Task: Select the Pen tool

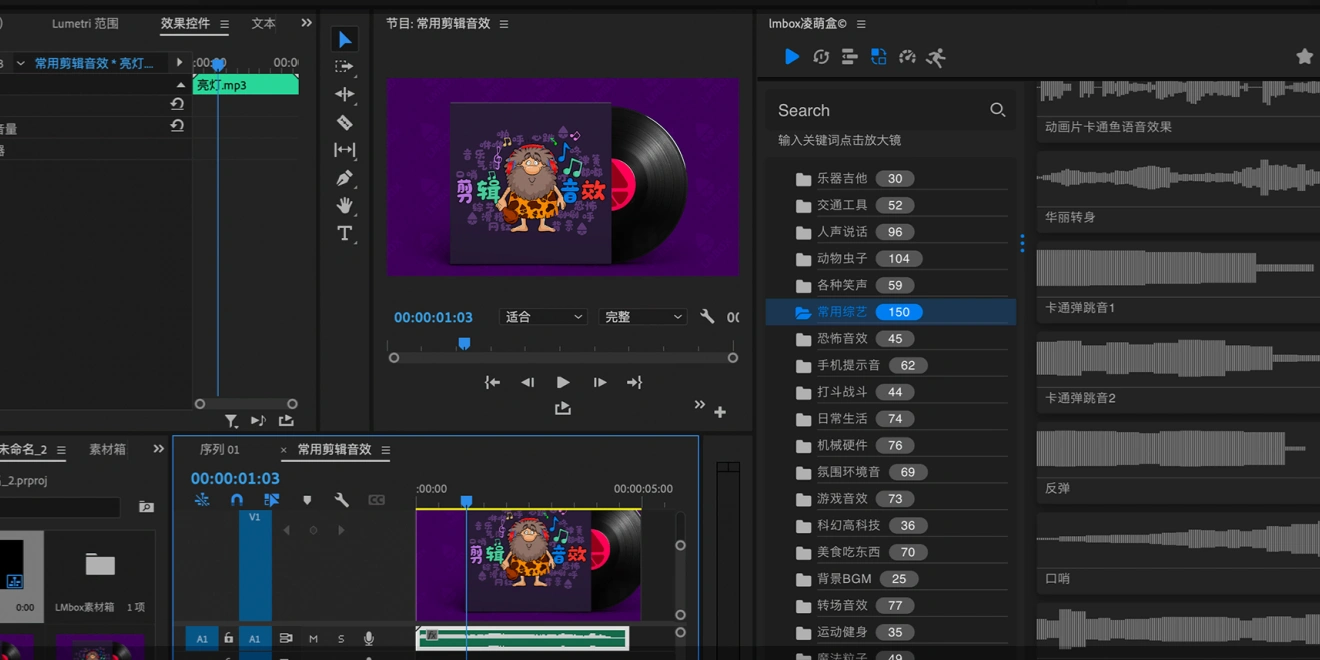Action: [344, 178]
